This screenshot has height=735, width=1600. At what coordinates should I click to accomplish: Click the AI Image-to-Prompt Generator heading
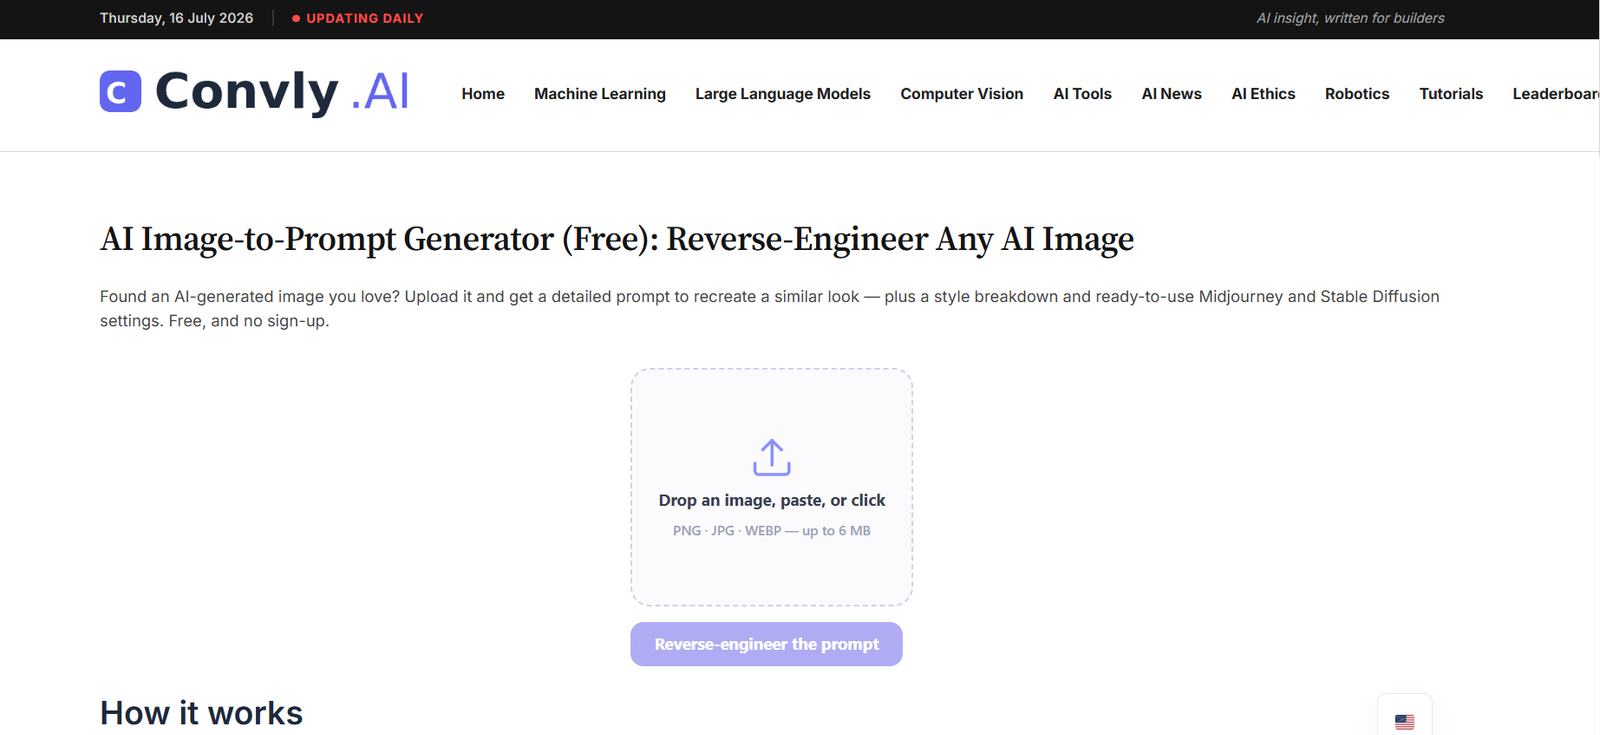coord(617,239)
